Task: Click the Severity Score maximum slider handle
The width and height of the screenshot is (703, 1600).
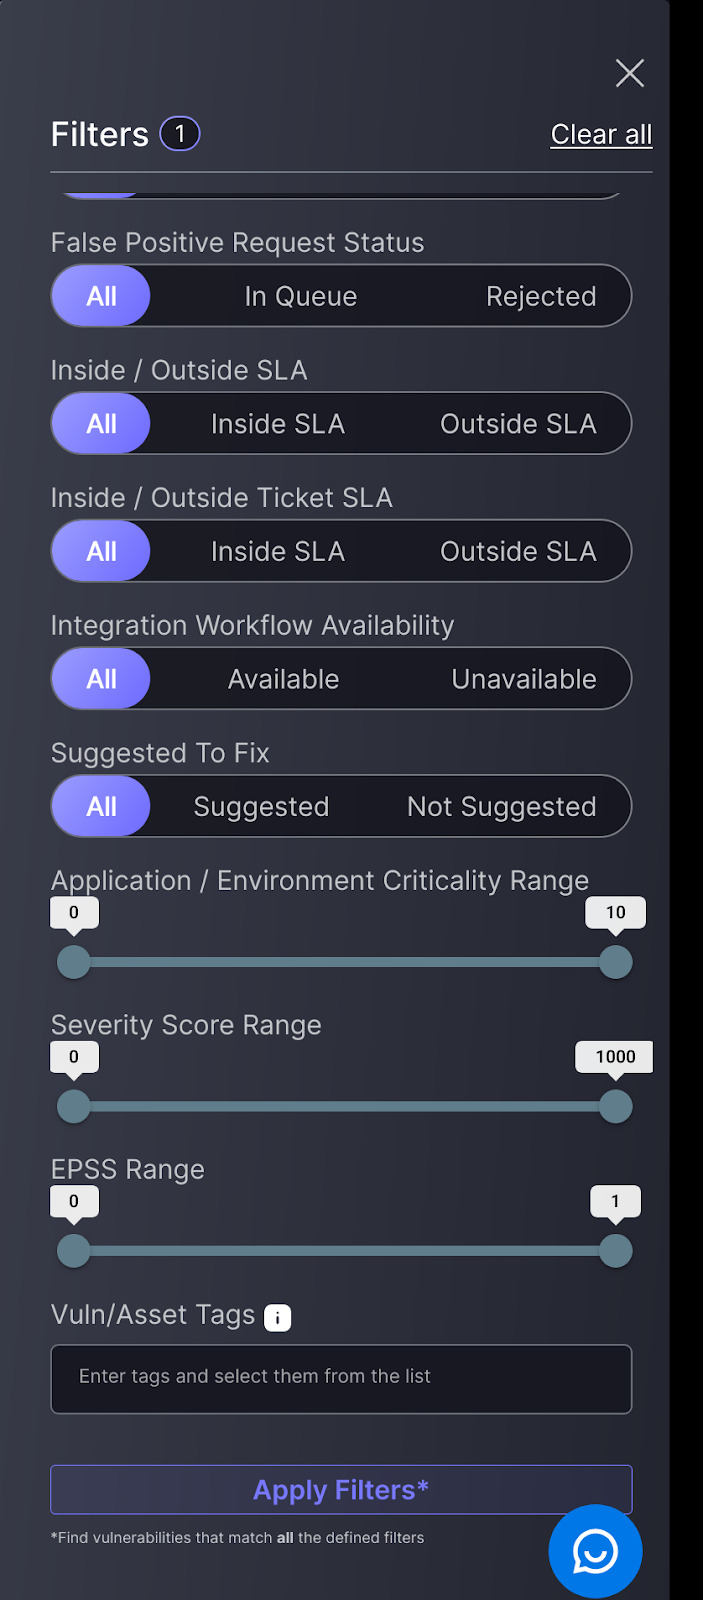Action: click(x=615, y=1106)
